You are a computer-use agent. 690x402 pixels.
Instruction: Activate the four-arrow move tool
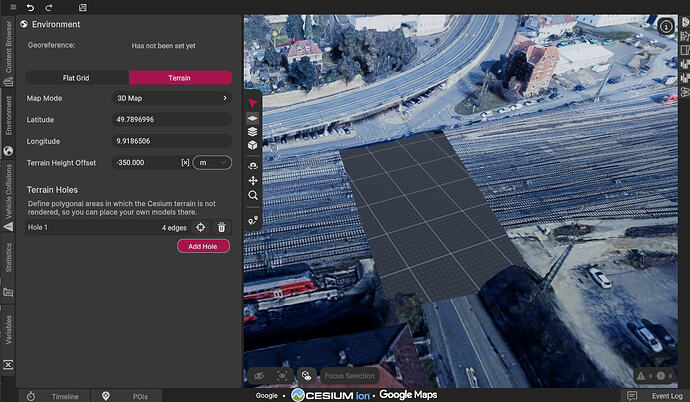[x=253, y=180]
